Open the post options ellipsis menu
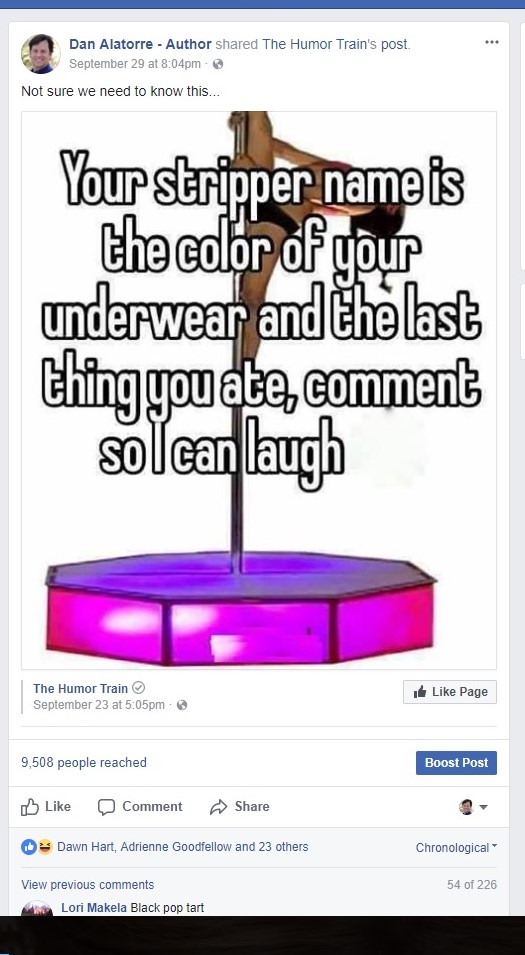This screenshot has height=955, width=525. coord(492,42)
